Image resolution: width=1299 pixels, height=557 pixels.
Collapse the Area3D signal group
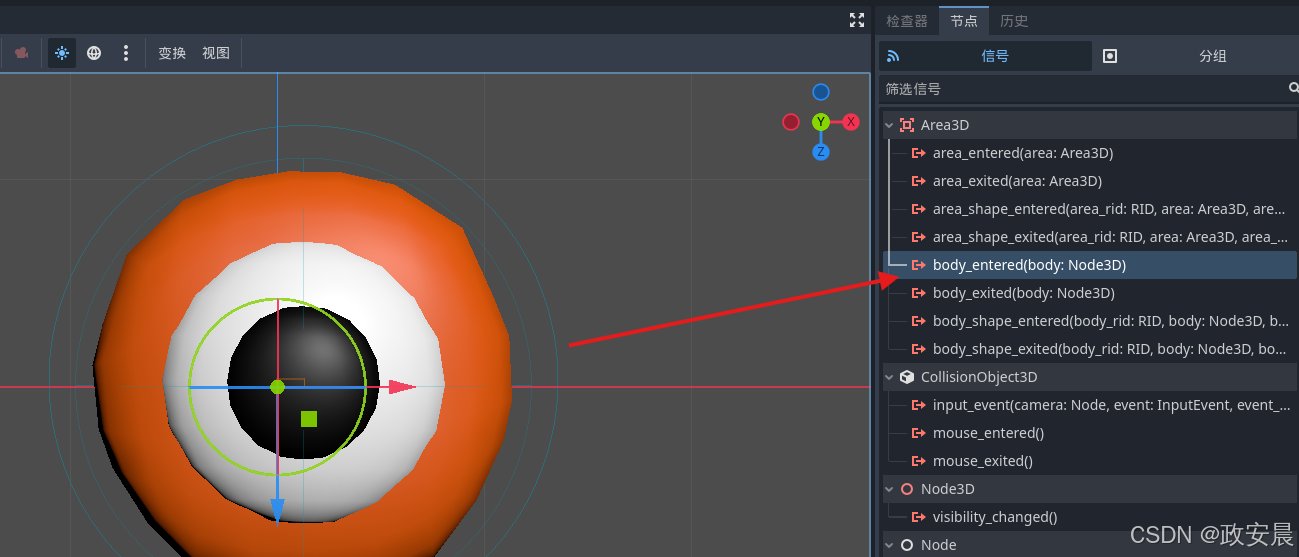[x=889, y=125]
